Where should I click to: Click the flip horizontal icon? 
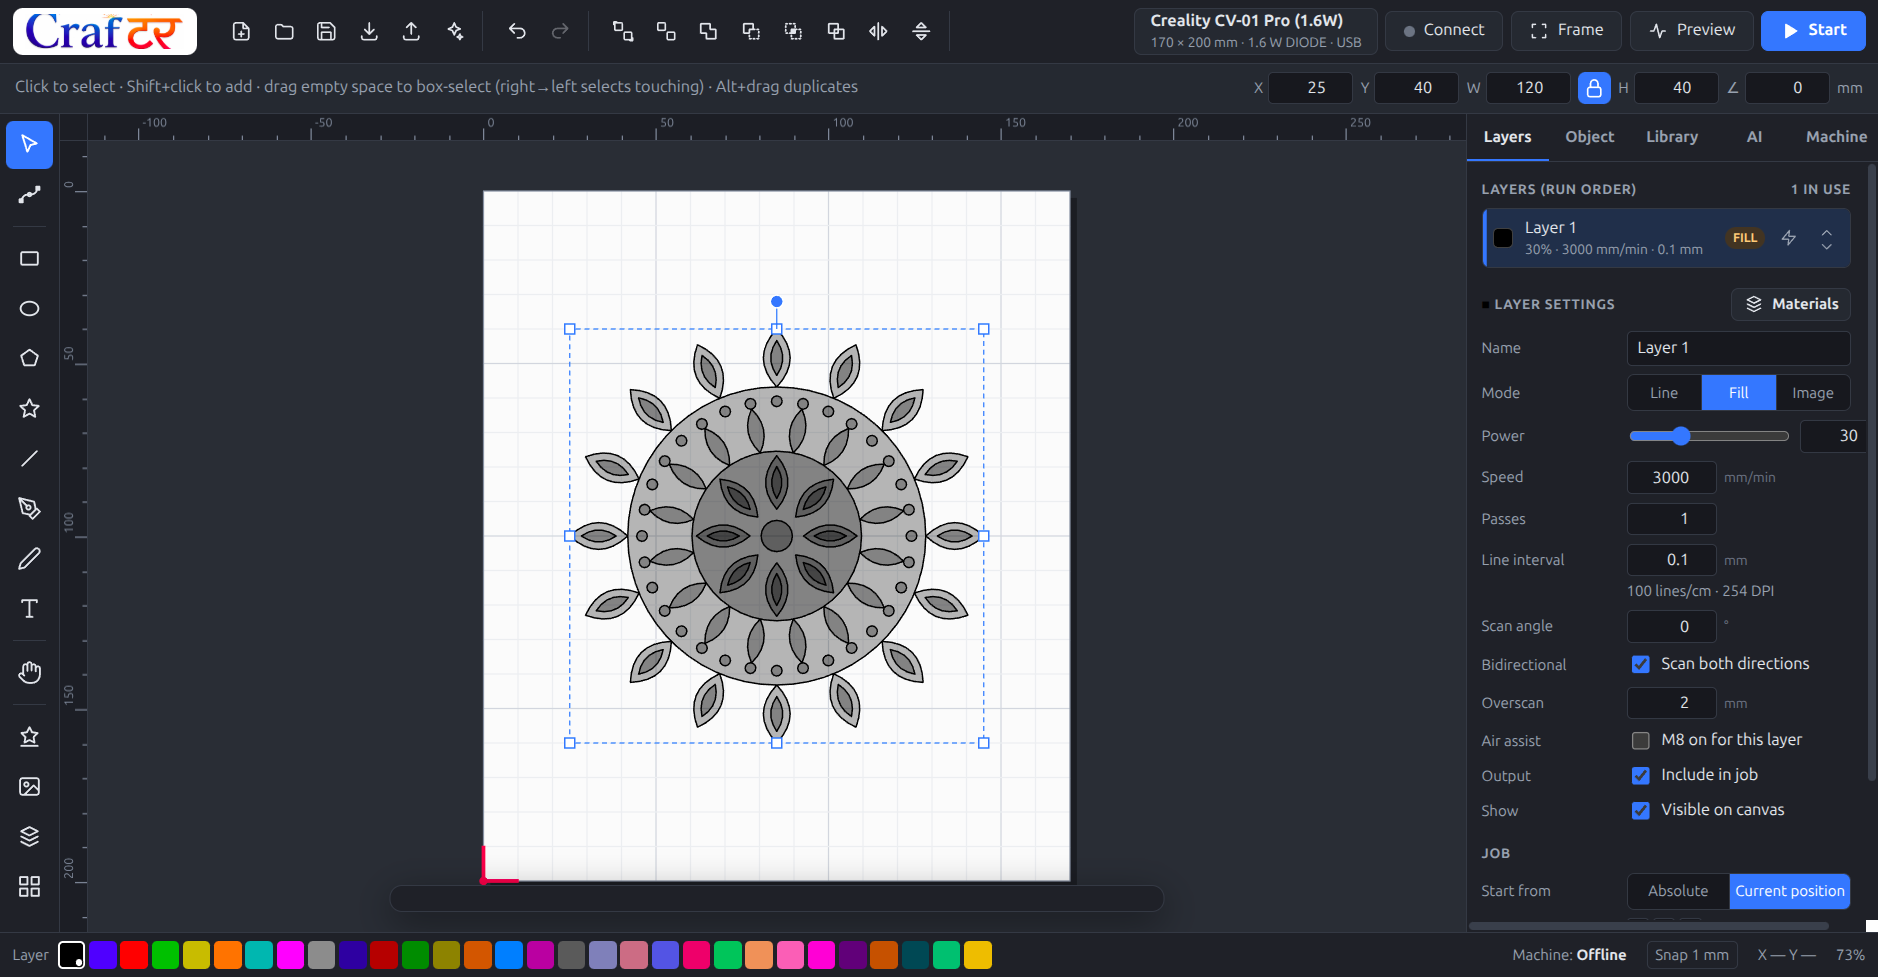pyautogui.click(x=878, y=31)
